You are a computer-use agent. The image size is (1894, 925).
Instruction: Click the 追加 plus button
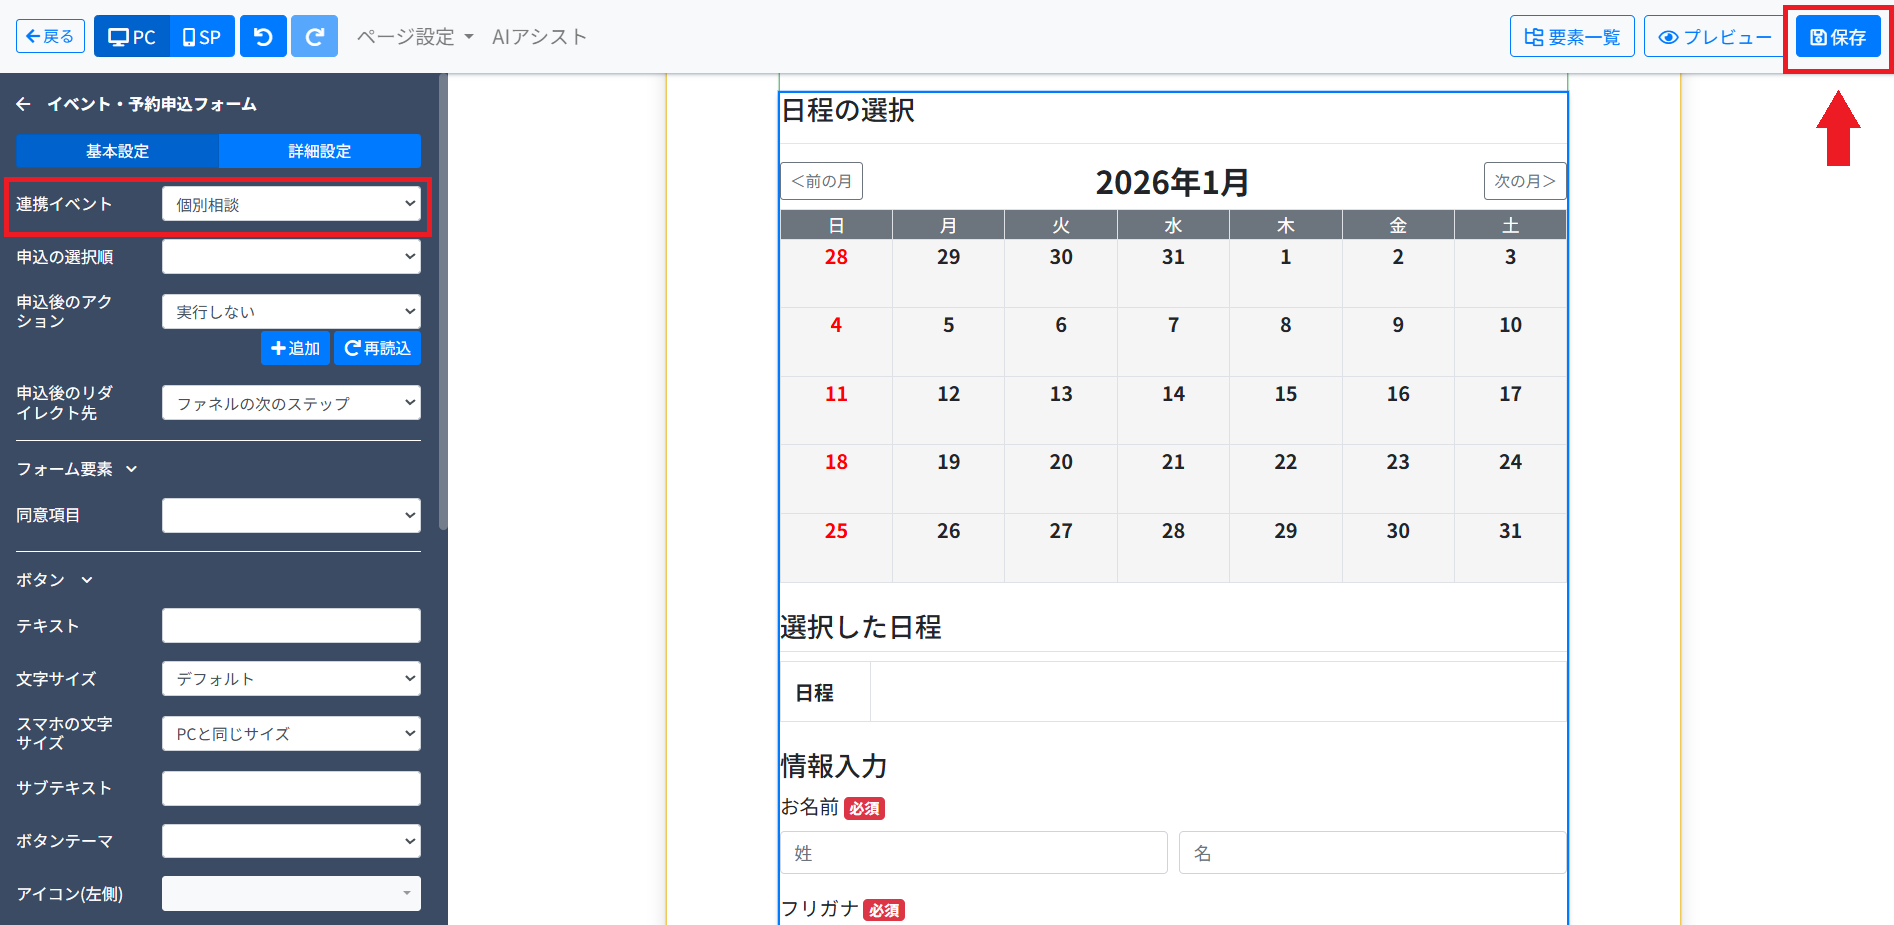coord(295,348)
